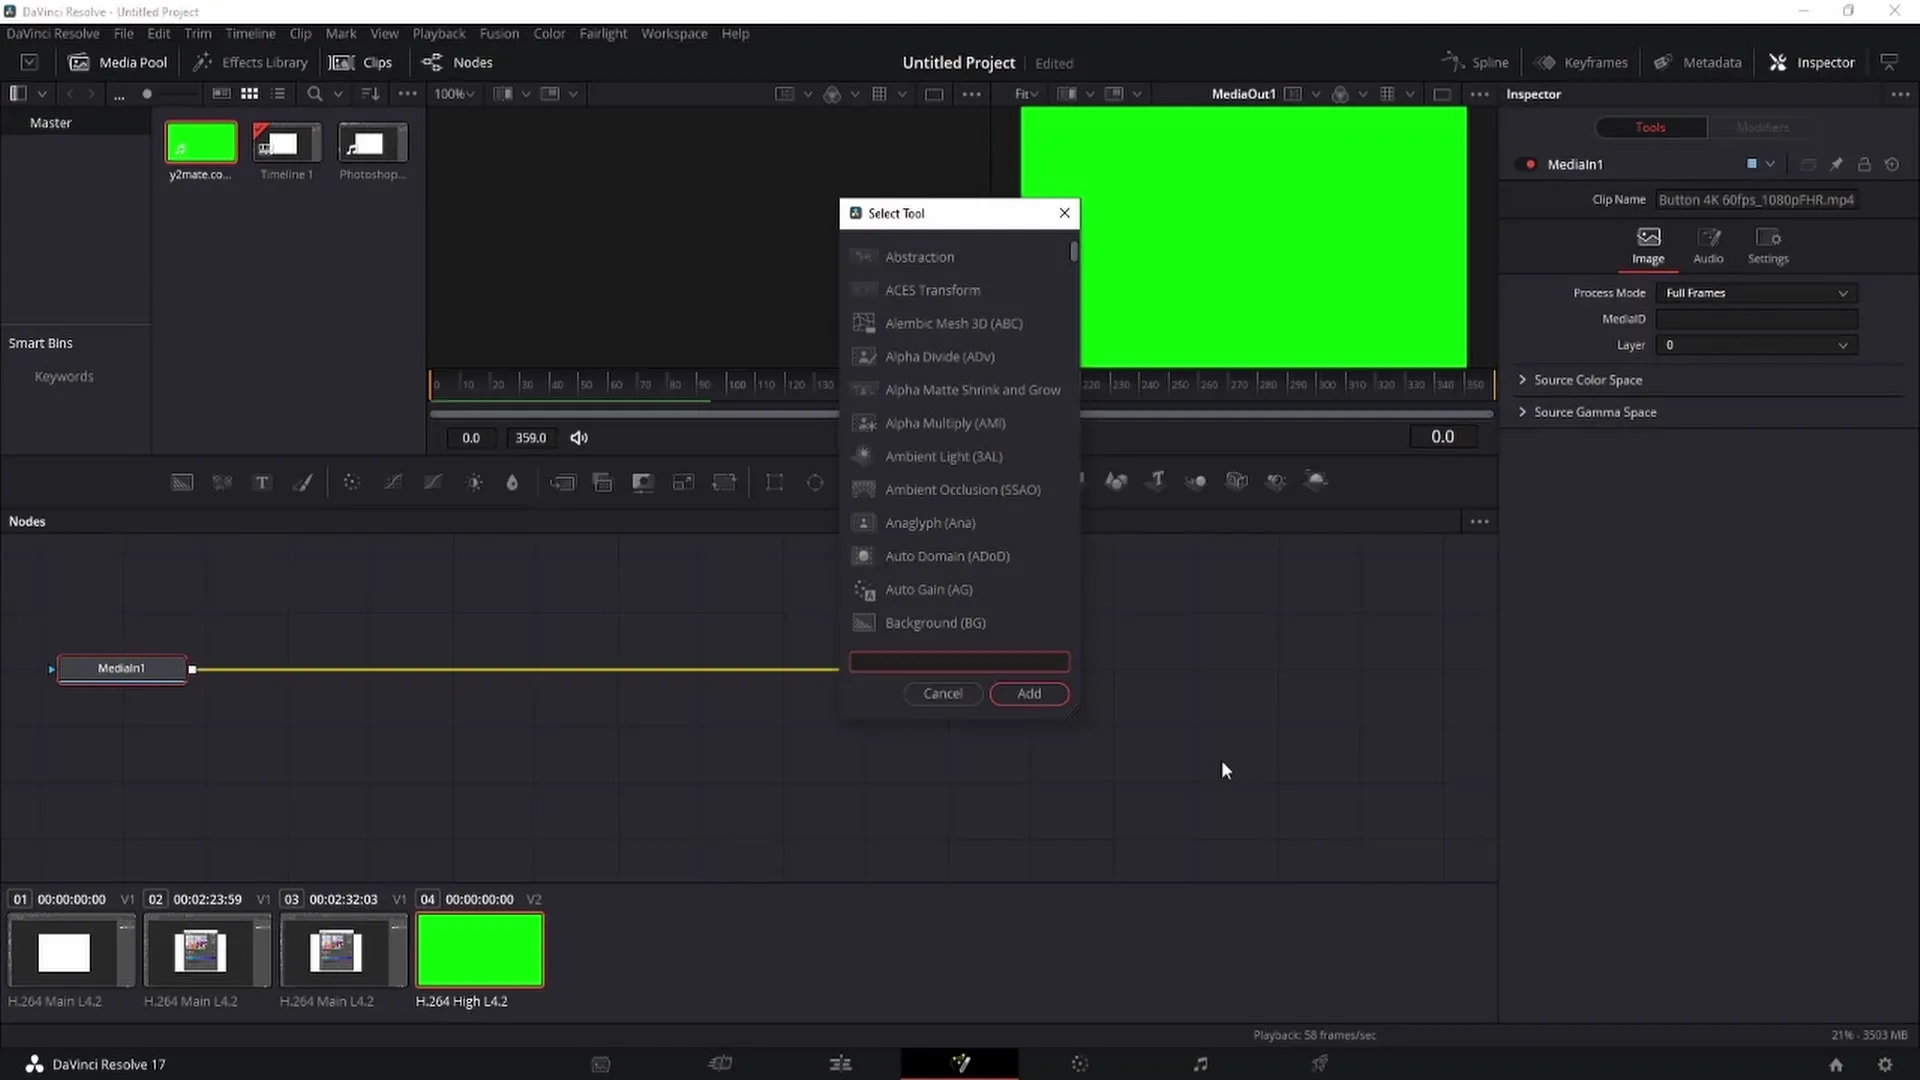Click search input field in Select Tool
The image size is (1920, 1080).
(959, 661)
